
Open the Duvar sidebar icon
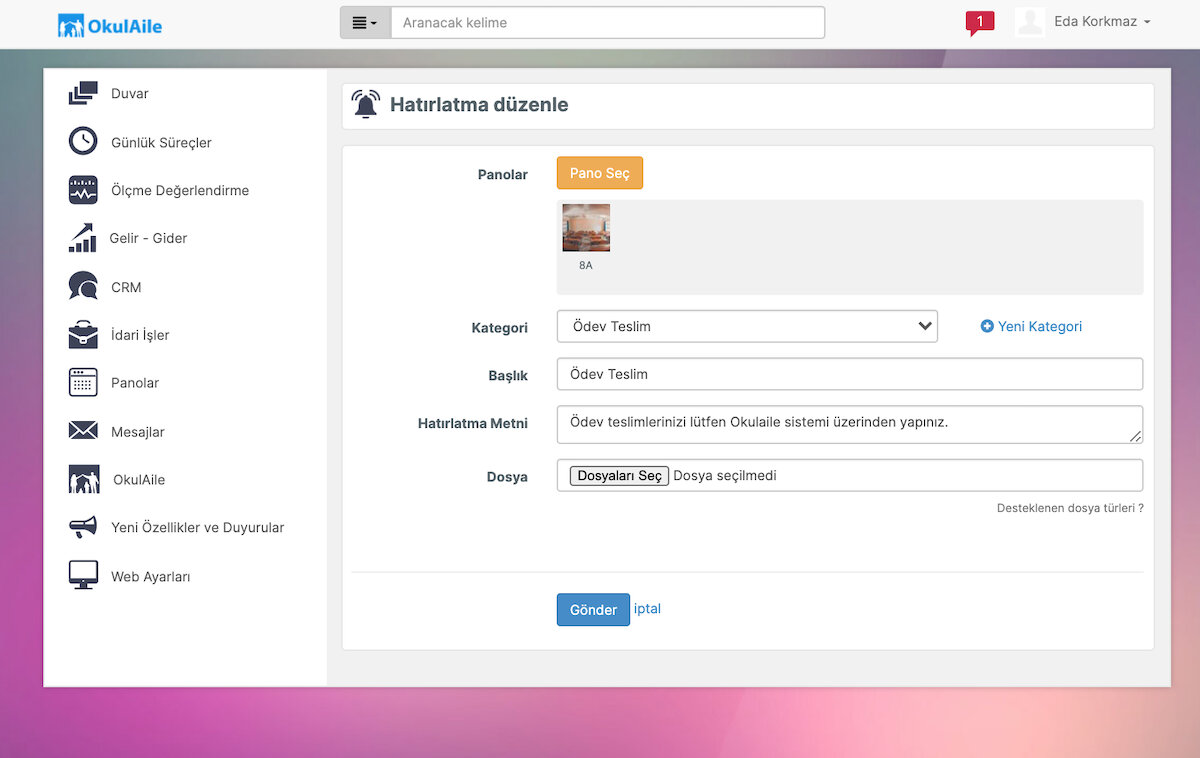click(x=83, y=94)
